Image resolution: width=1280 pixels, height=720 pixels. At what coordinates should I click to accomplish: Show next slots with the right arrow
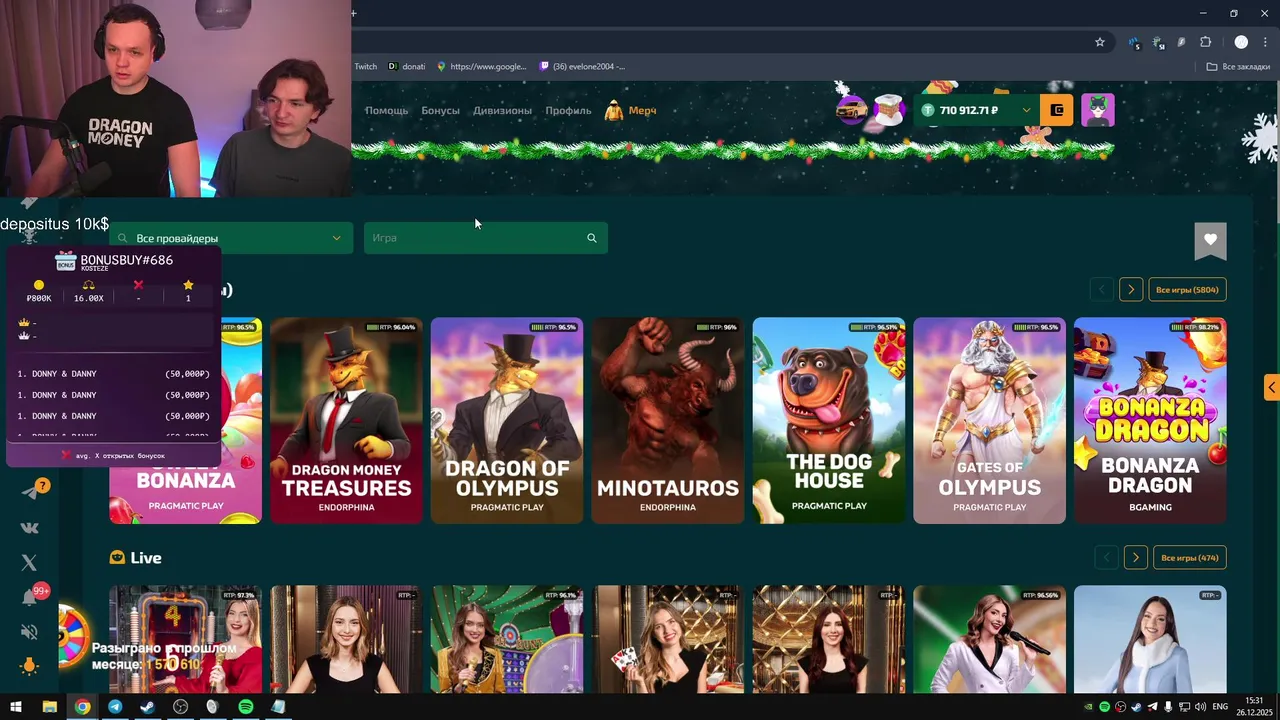click(x=1131, y=290)
